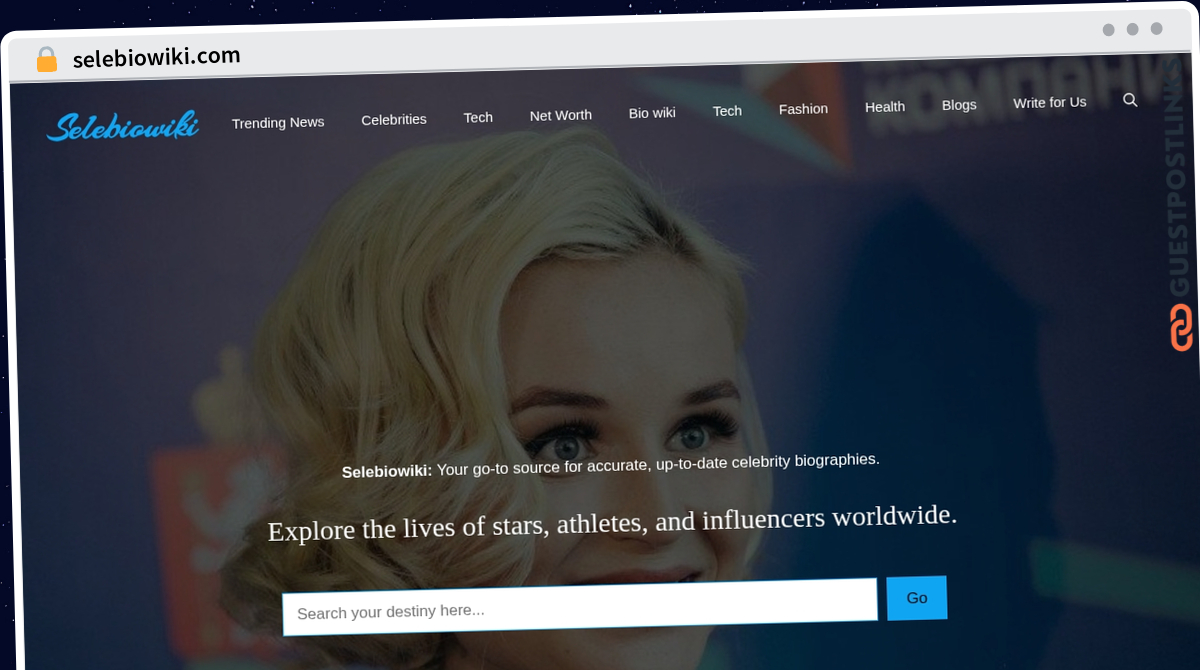This screenshot has height=670, width=1200.
Task: Click the Write for Us link
Action: pos(1049,103)
